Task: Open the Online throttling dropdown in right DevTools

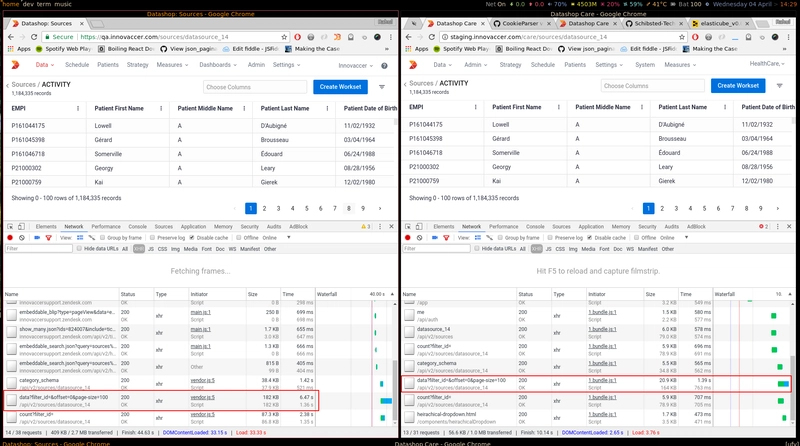Action: tap(674, 238)
